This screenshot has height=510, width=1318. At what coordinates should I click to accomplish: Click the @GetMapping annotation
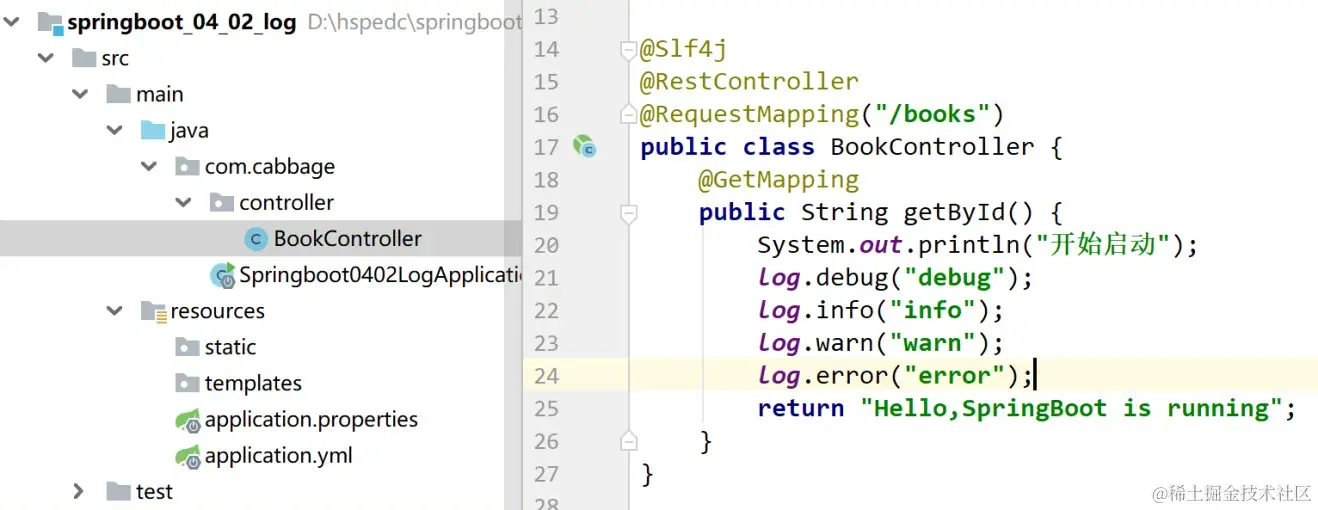(779, 179)
